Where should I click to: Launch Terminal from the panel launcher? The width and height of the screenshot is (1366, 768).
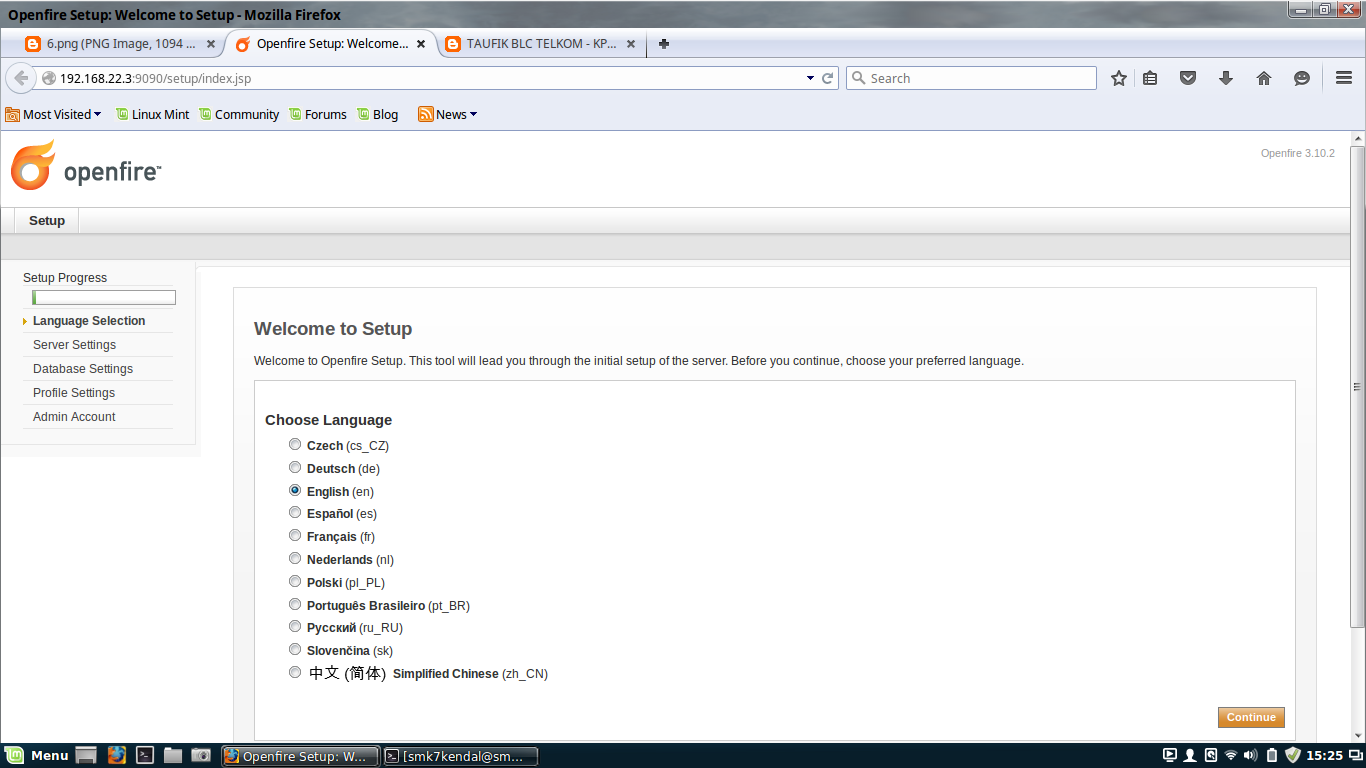(x=145, y=755)
